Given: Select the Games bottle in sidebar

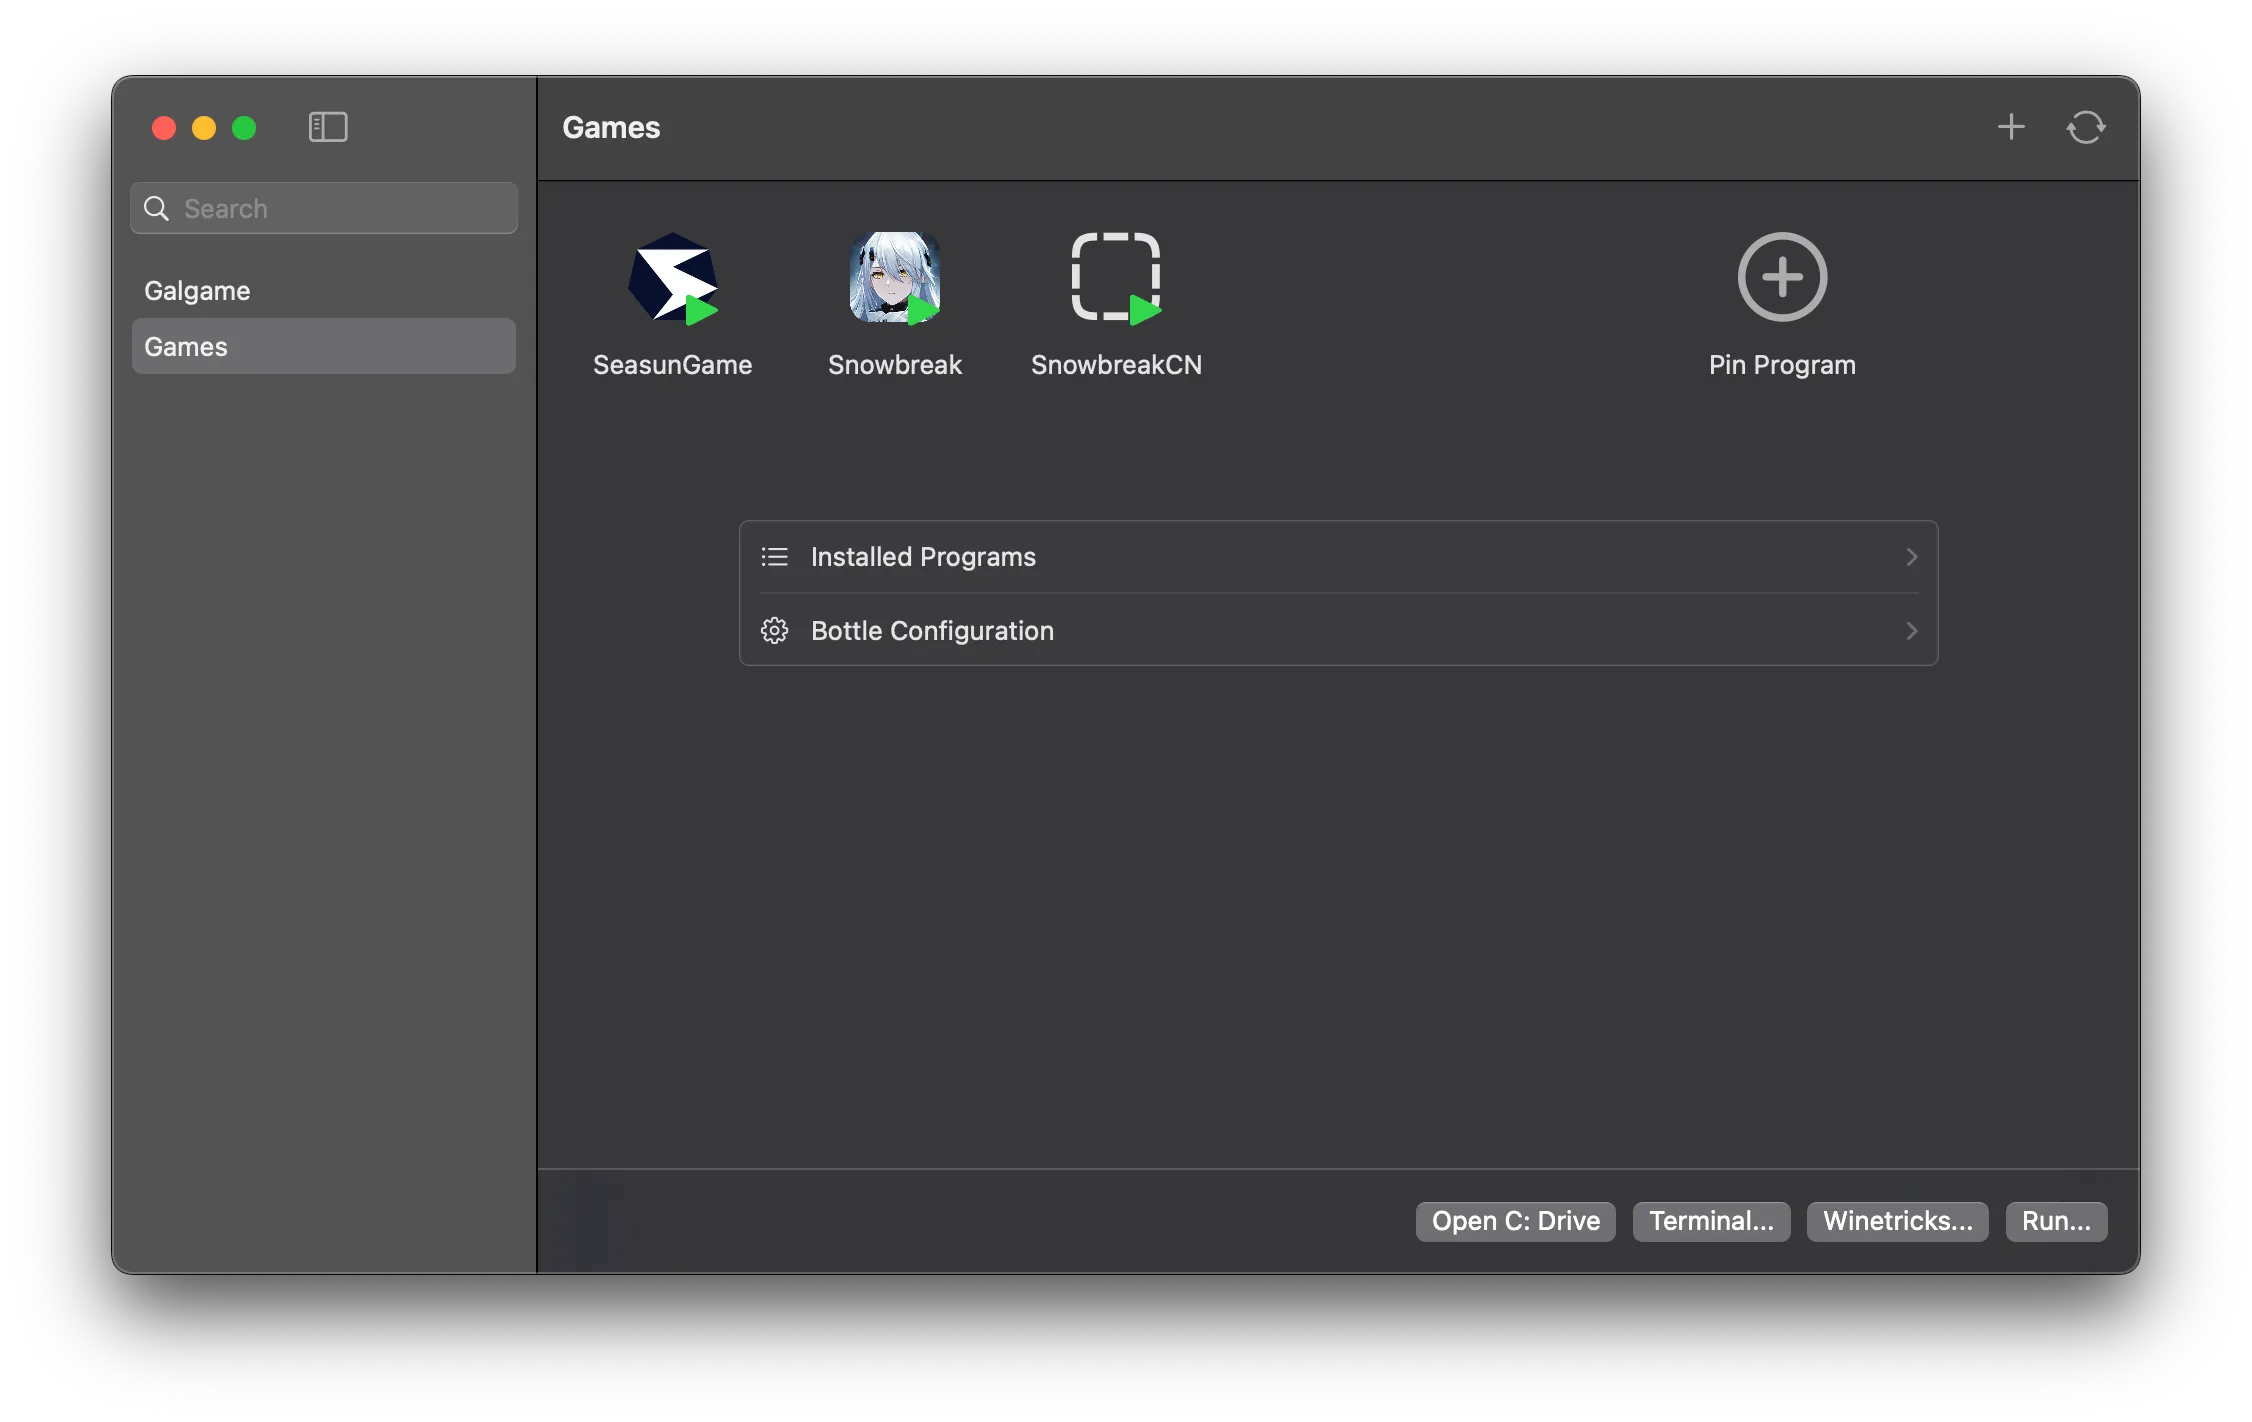Looking at the screenshot, I should pos(323,347).
